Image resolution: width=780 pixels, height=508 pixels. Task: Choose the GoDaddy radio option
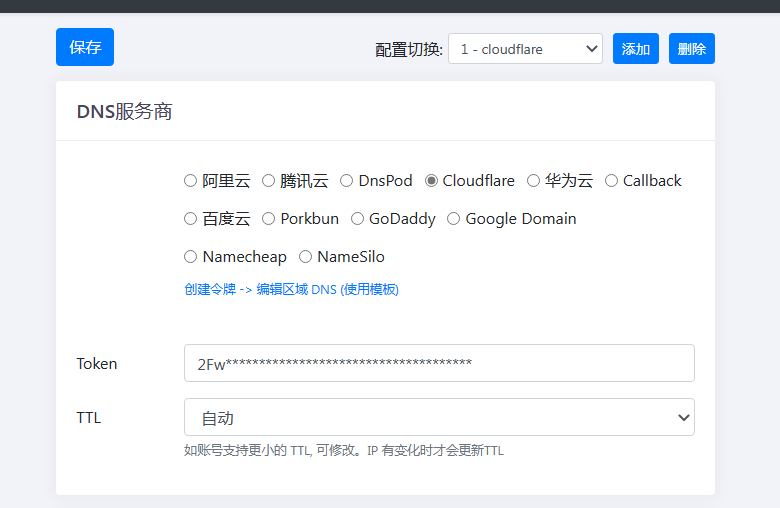pyautogui.click(x=358, y=219)
